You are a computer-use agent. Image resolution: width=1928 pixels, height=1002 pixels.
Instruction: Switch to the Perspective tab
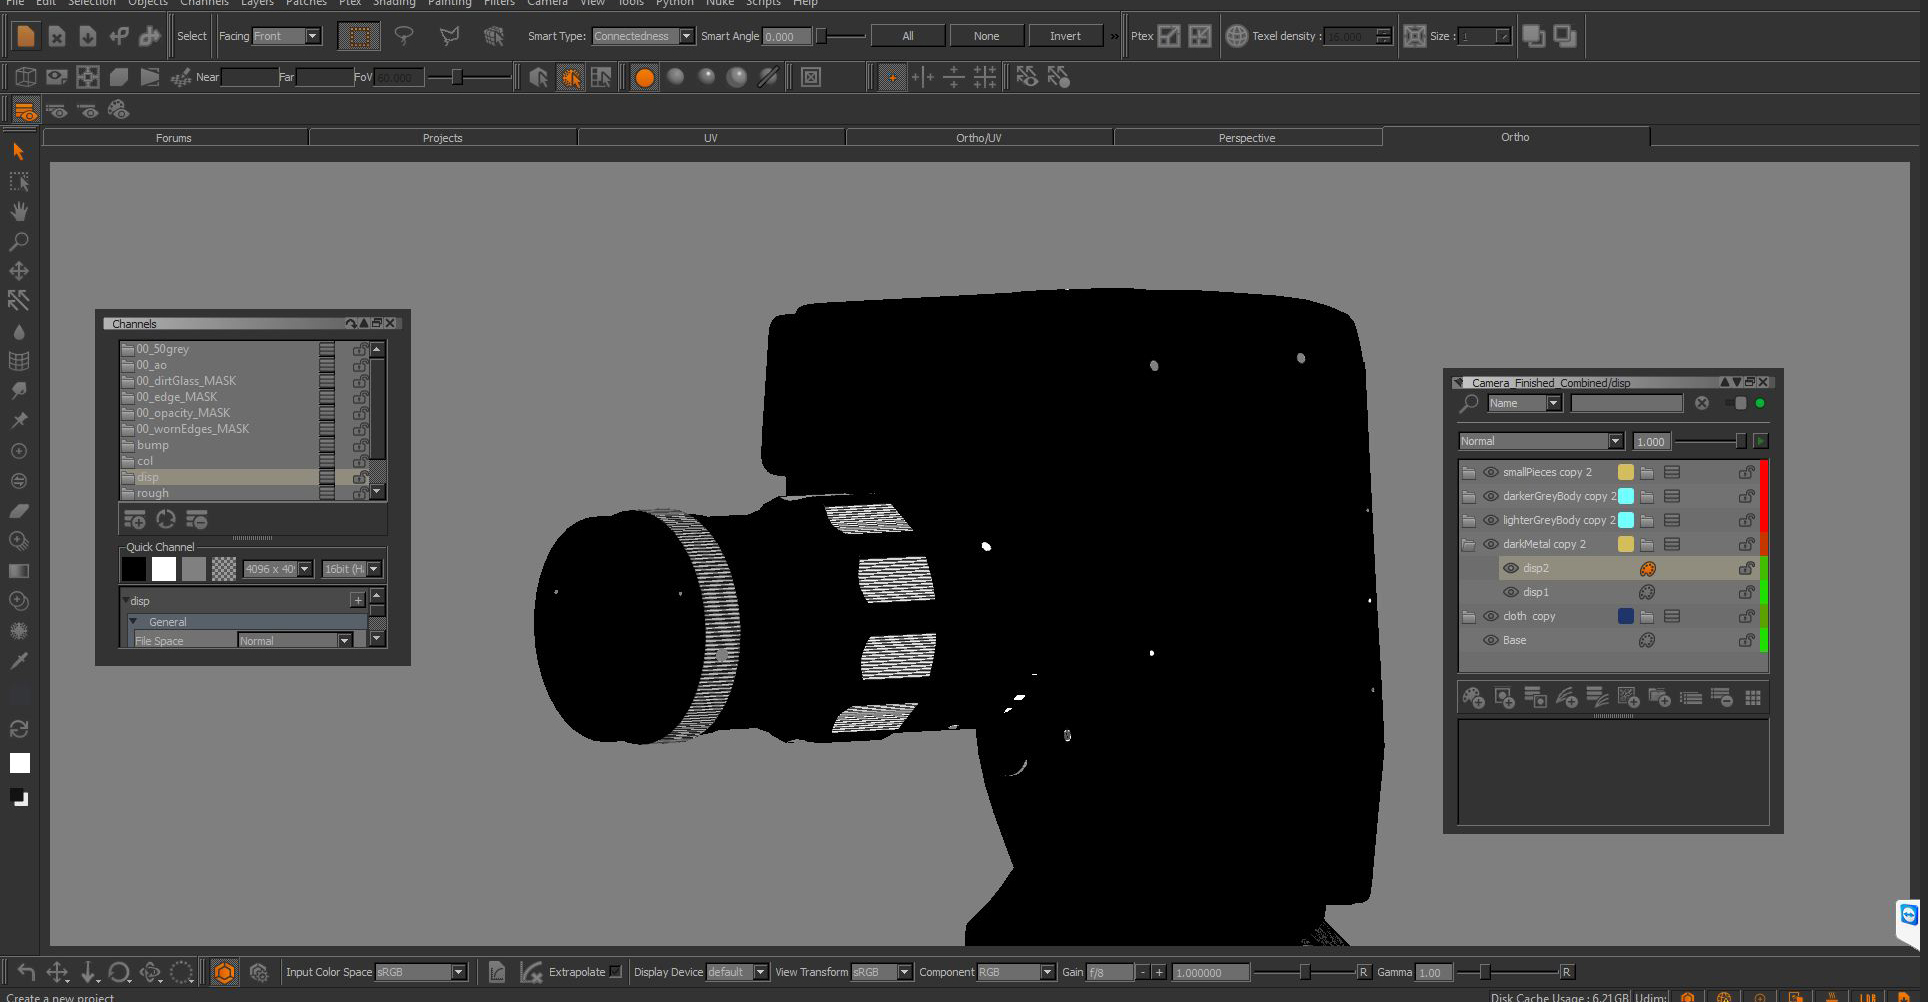click(1247, 138)
